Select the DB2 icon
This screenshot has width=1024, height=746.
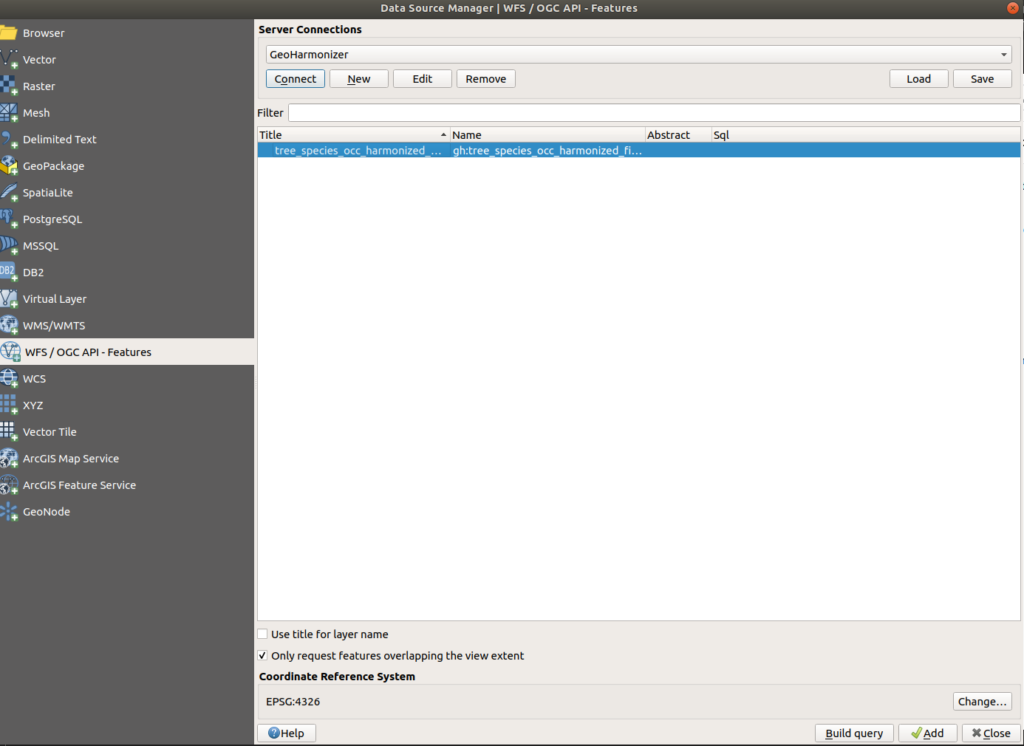(x=8, y=272)
